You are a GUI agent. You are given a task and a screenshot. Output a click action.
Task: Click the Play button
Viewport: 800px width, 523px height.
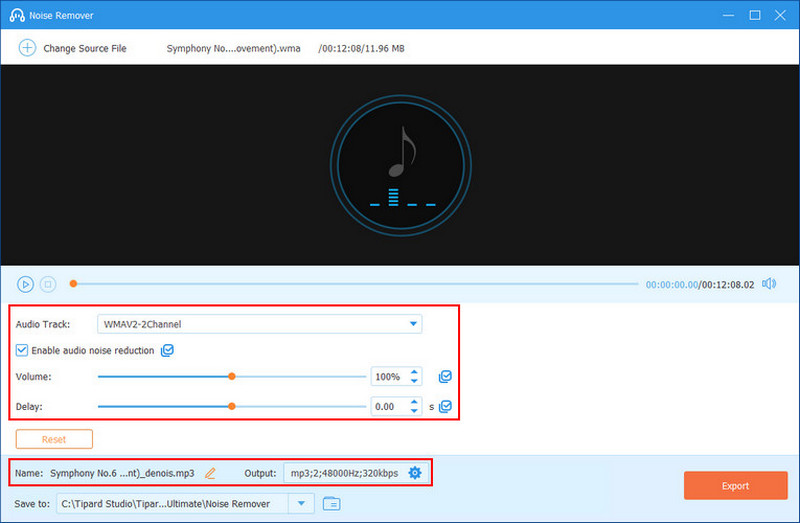pyautogui.click(x=26, y=284)
